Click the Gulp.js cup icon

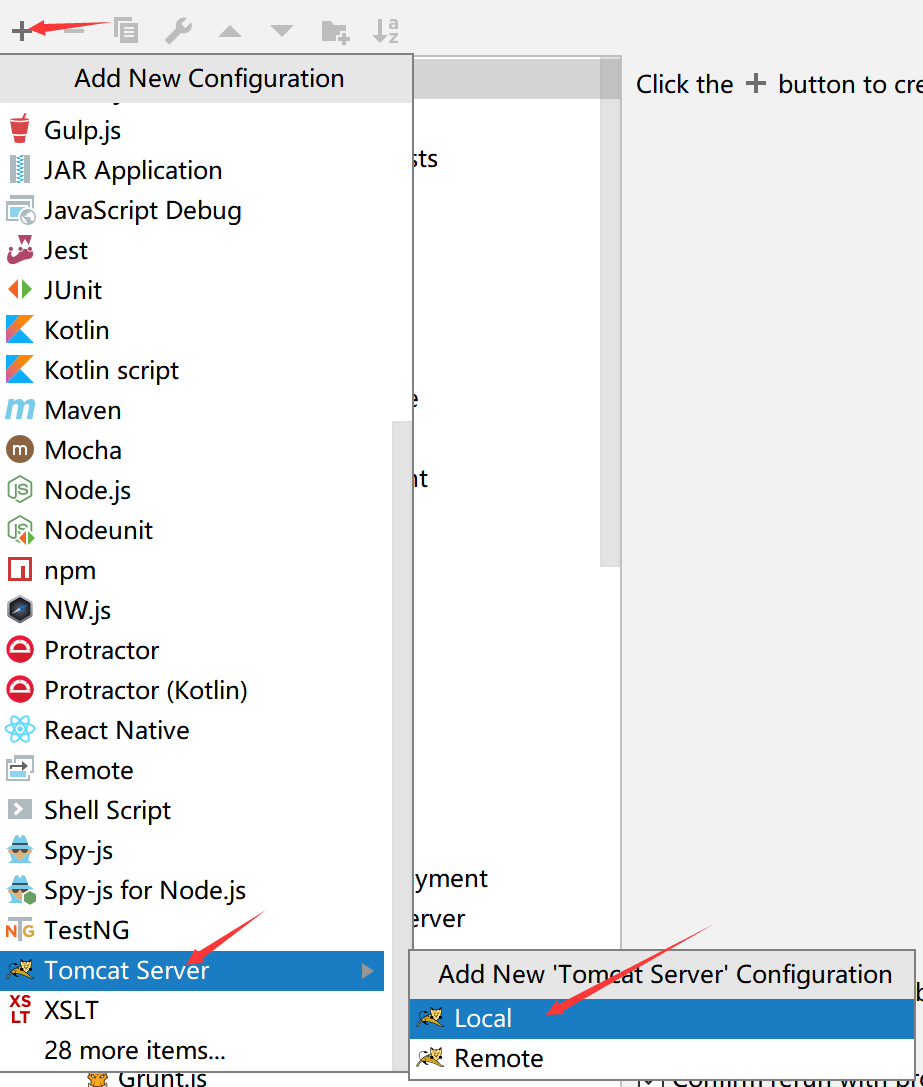click(19, 129)
